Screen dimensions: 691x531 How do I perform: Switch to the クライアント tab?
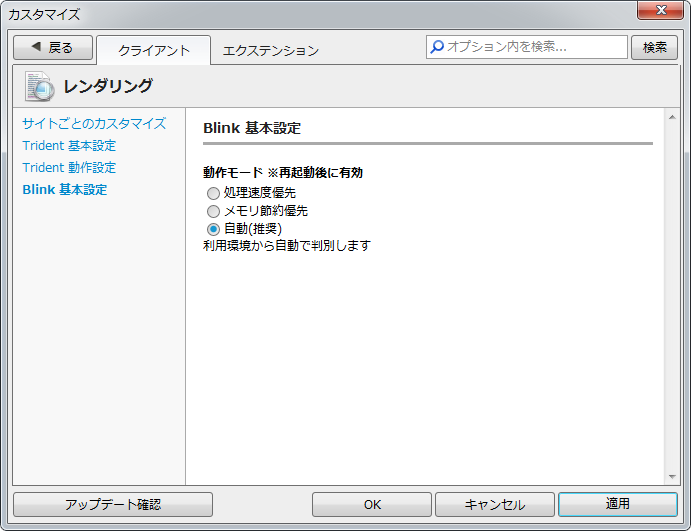click(153, 50)
